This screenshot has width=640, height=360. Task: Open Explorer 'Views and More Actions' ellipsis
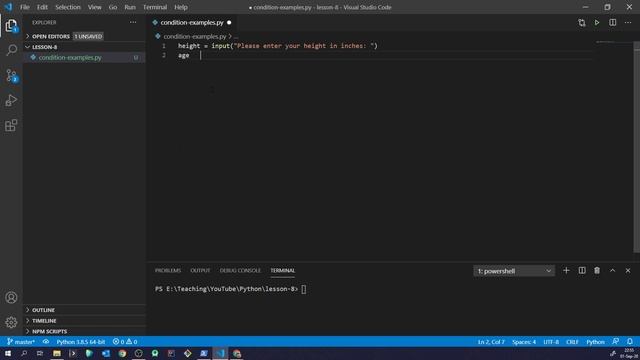tap(133, 22)
